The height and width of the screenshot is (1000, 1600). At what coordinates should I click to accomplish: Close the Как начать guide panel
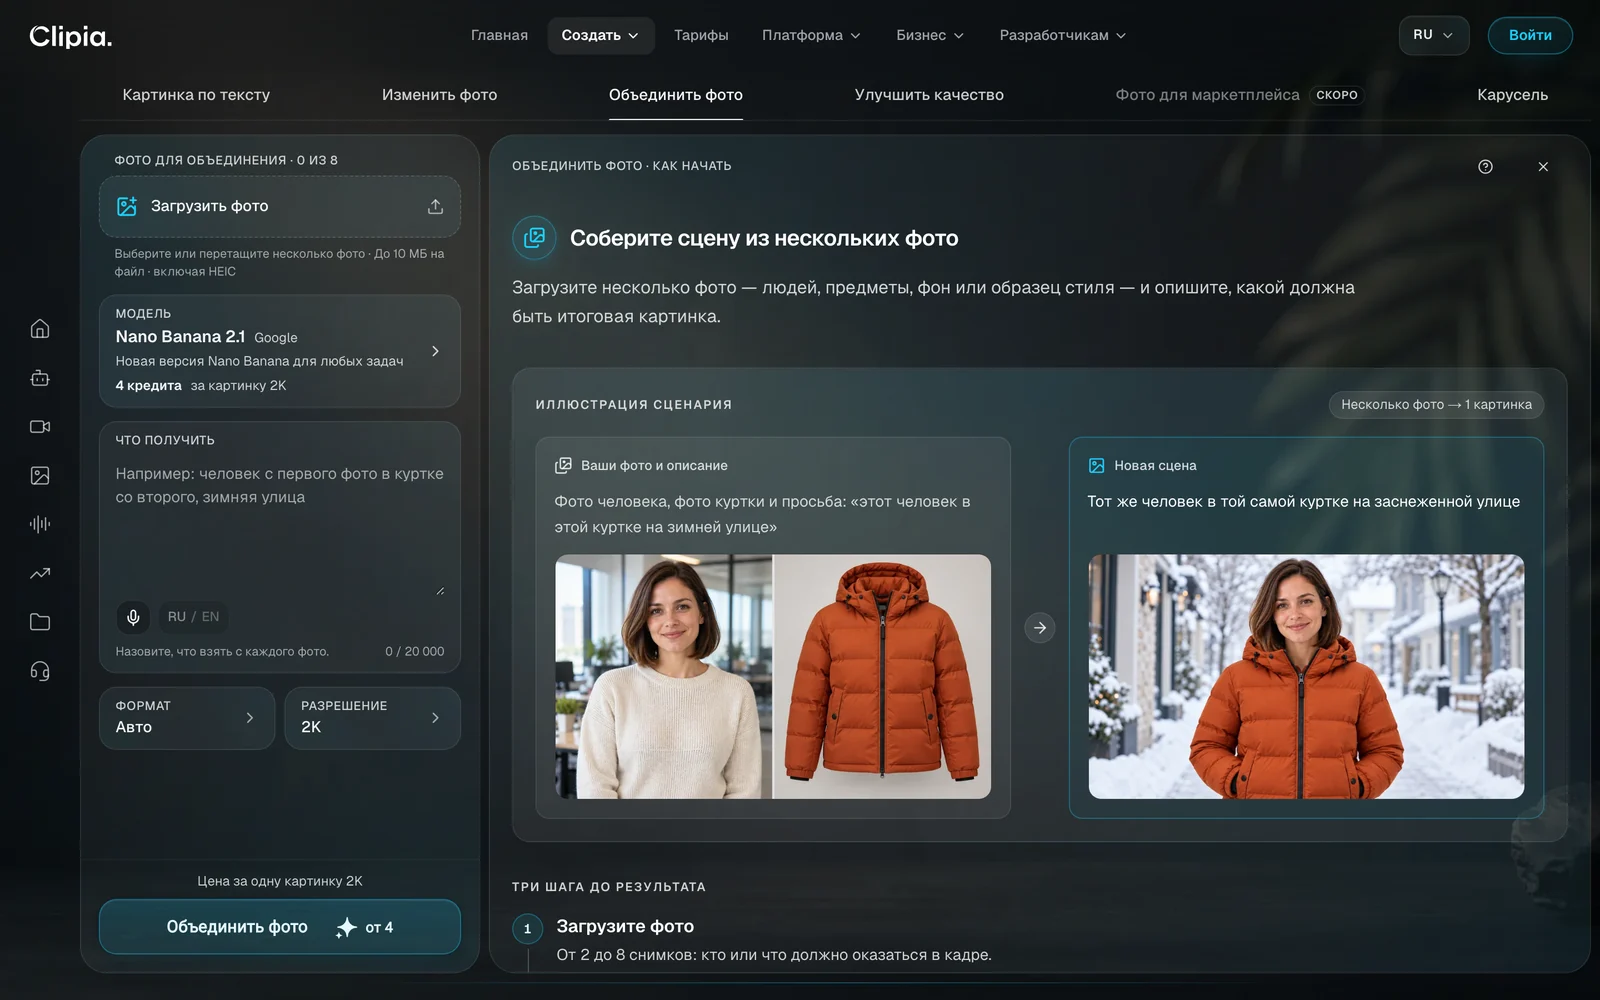coord(1543,167)
